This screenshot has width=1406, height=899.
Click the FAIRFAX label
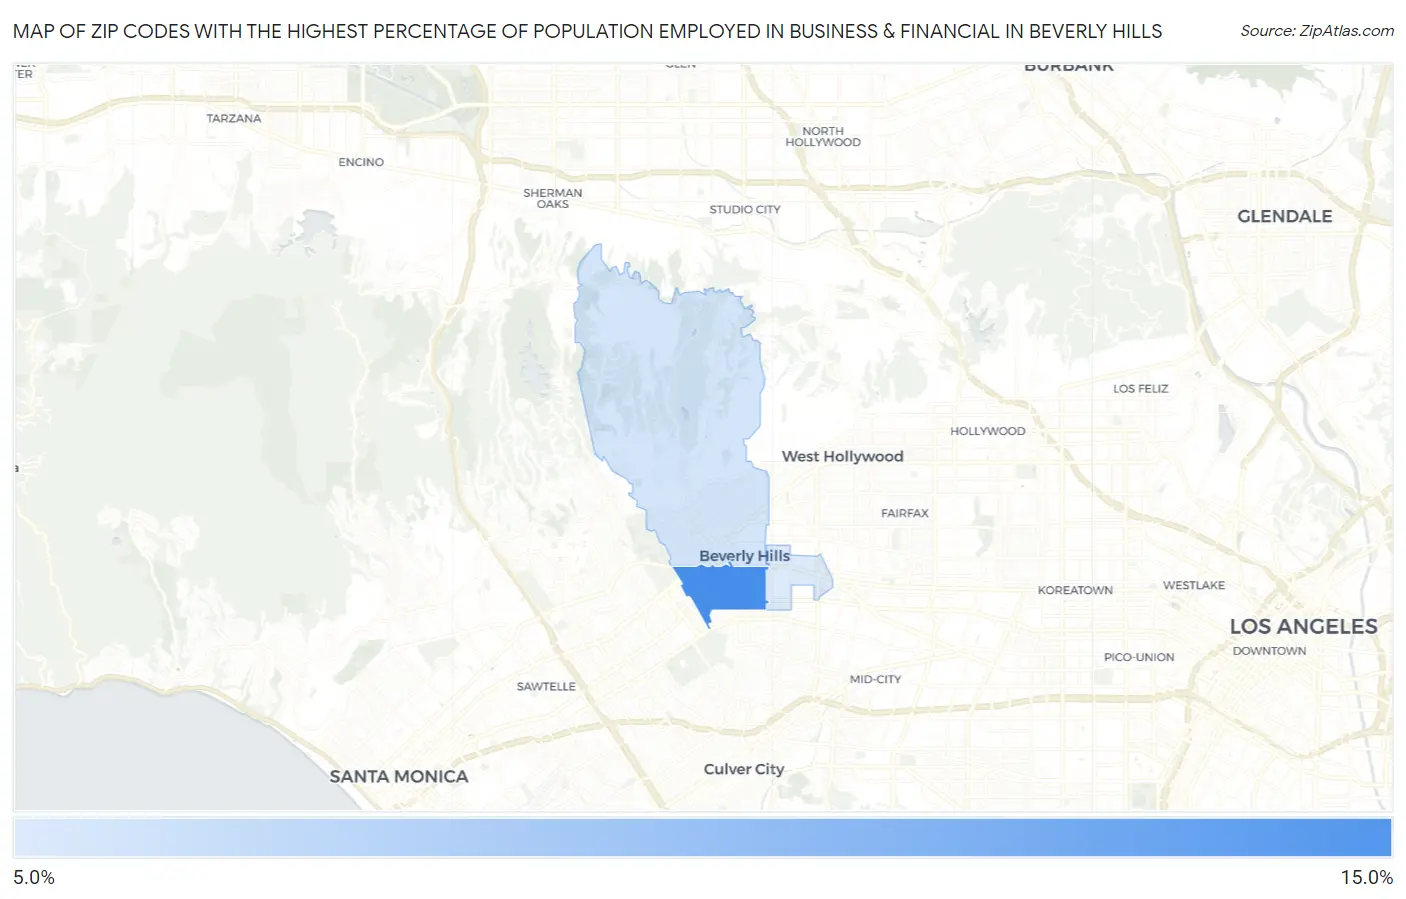pyautogui.click(x=905, y=513)
